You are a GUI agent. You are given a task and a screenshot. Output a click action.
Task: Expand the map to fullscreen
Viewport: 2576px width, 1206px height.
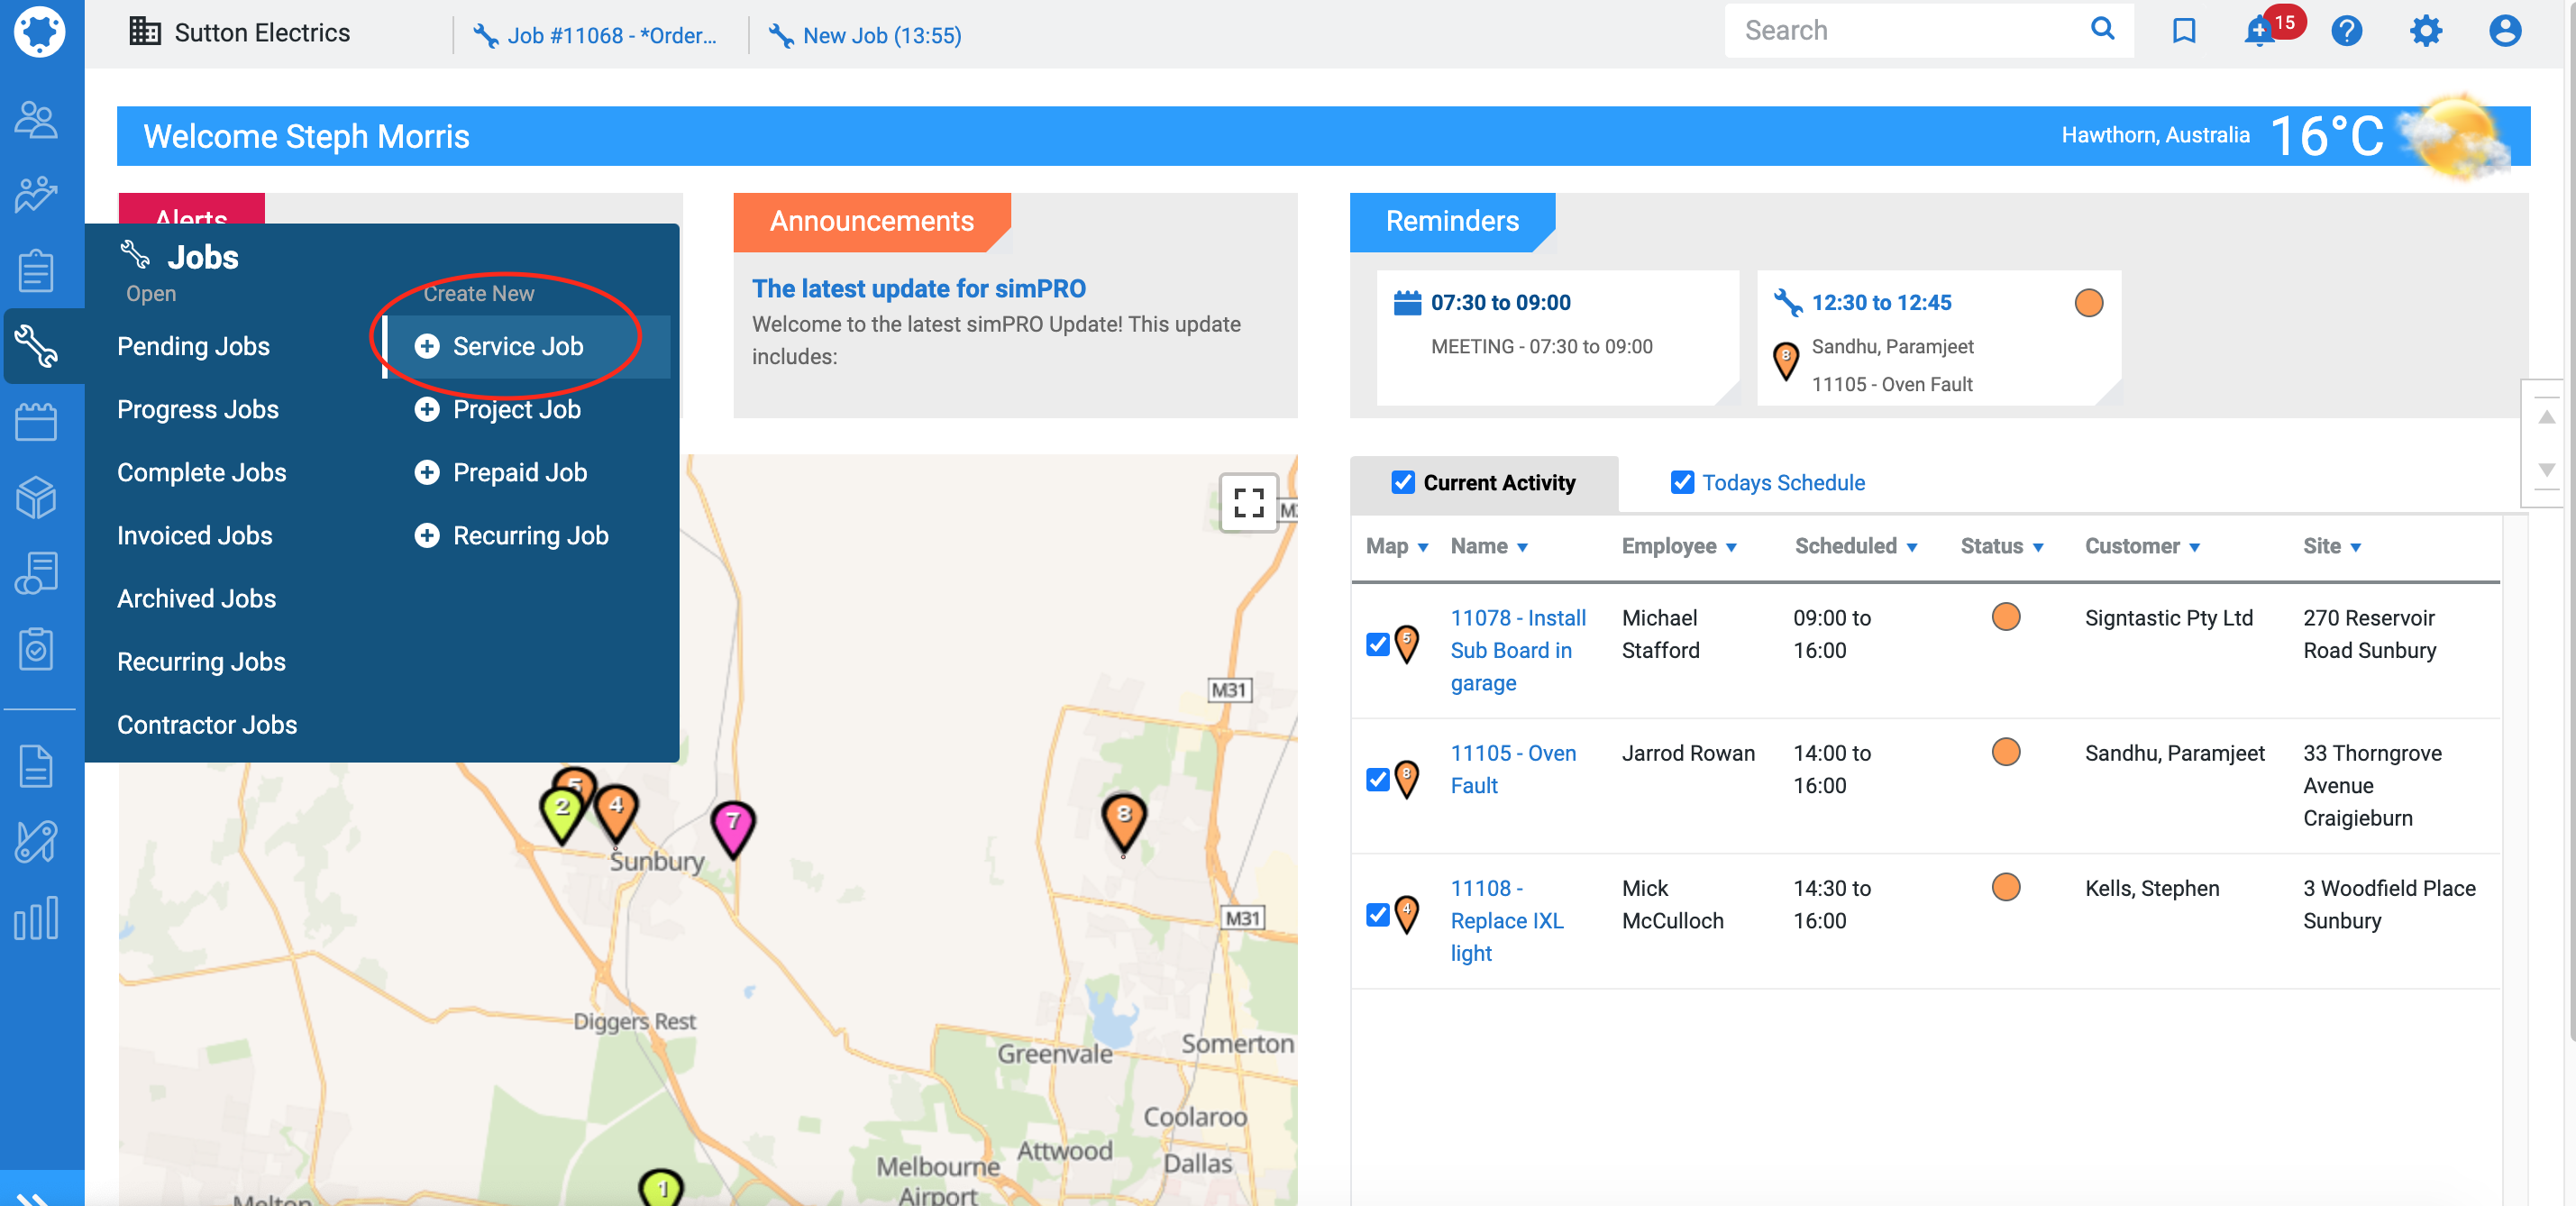[x=1248, y=502]
